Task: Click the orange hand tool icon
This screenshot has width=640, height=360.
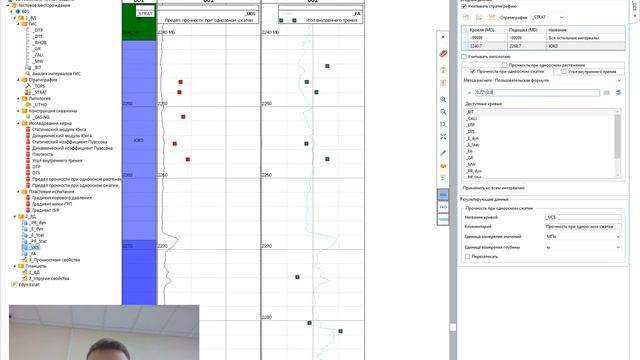Action: [x=443, y=165]
